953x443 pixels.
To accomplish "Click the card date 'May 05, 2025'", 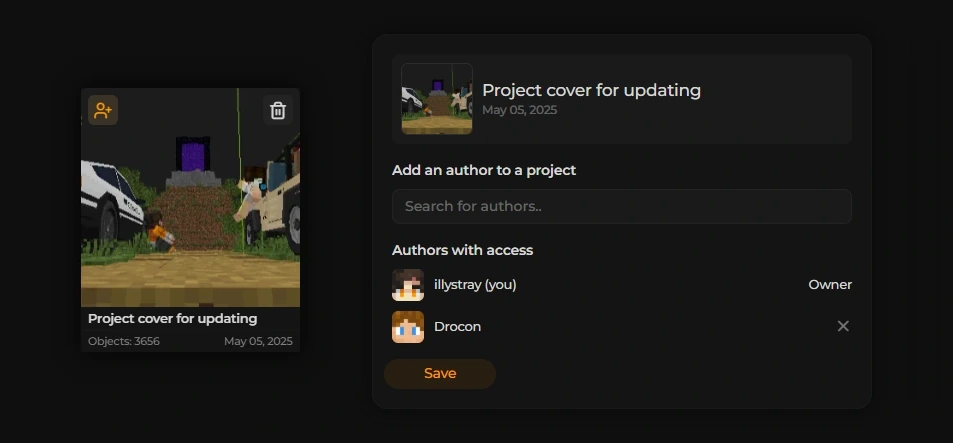I will tap(258, 341).
